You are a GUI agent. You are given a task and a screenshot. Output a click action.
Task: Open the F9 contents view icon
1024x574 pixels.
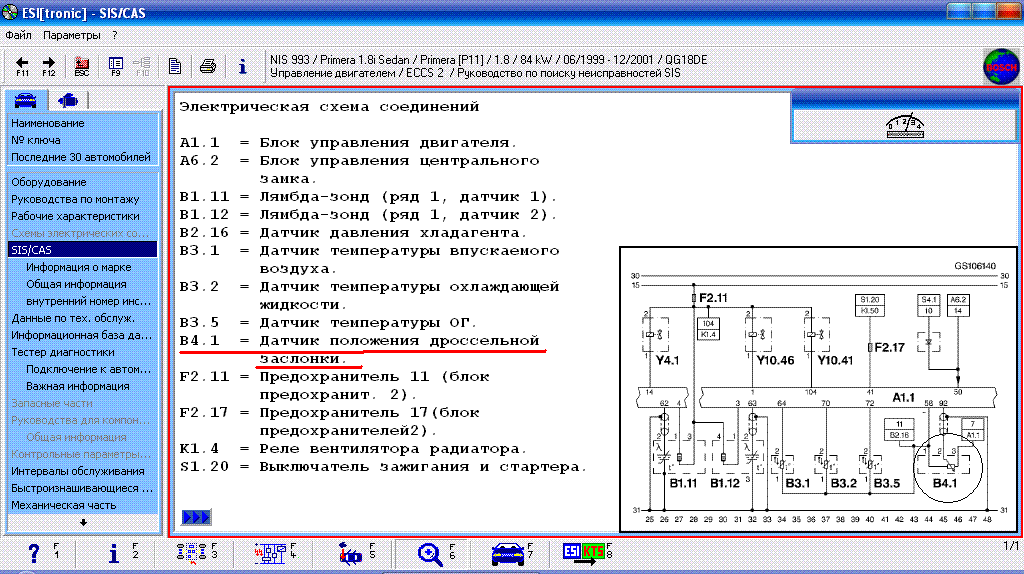116,66
